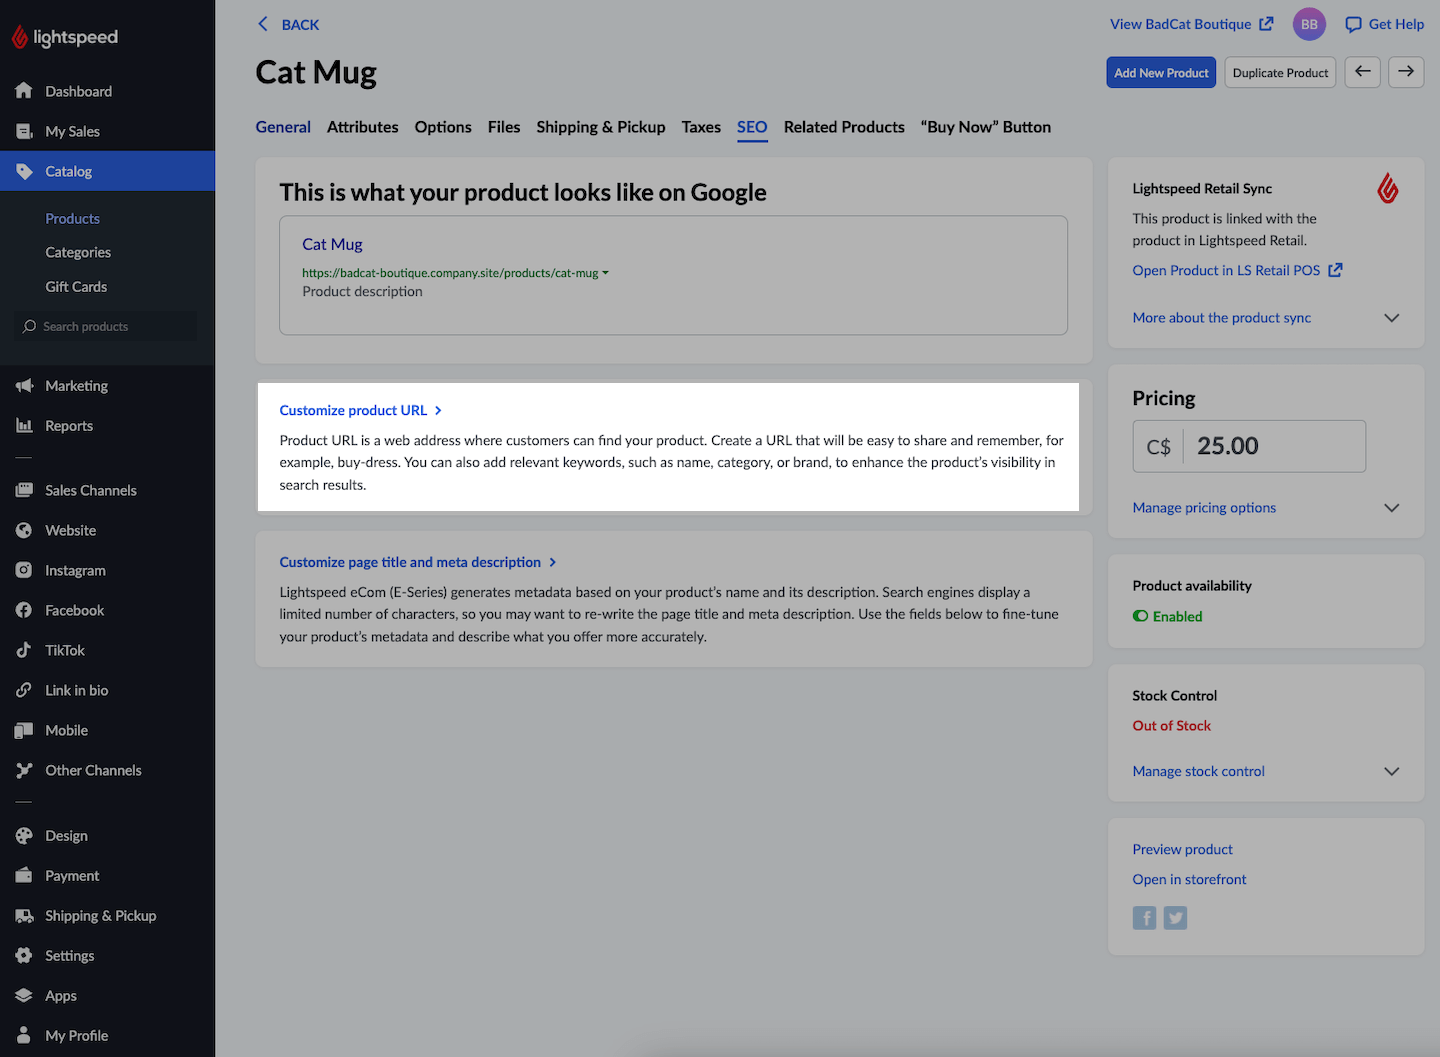Click the Search products field

[x=108, y=327]
